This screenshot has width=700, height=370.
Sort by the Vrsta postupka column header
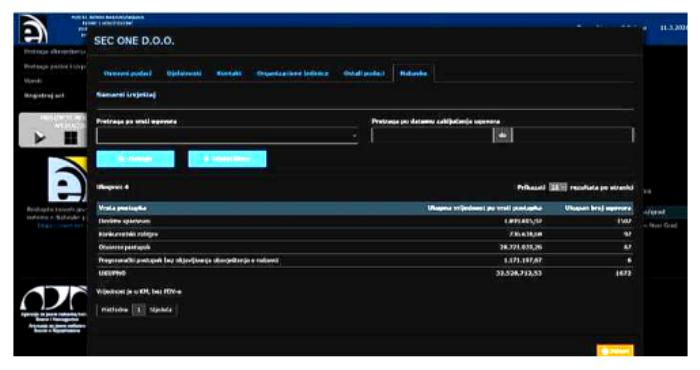[x=122, y=208]
